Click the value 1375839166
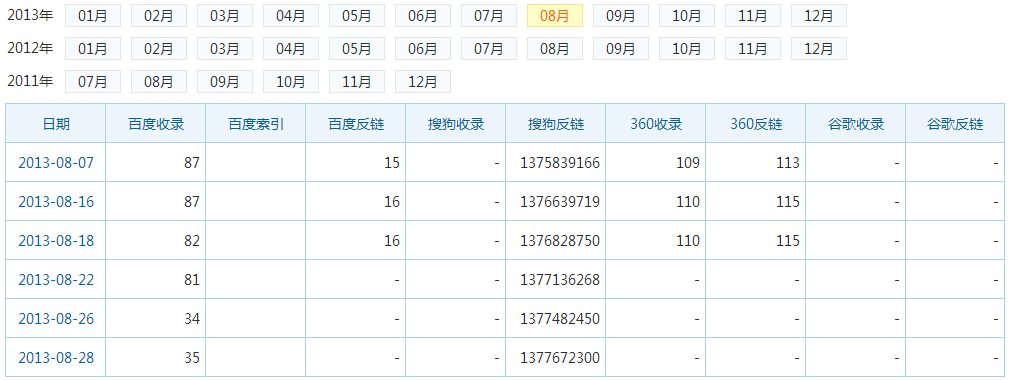The height and width of the screenshot is (380, 1010). (560, 163)
